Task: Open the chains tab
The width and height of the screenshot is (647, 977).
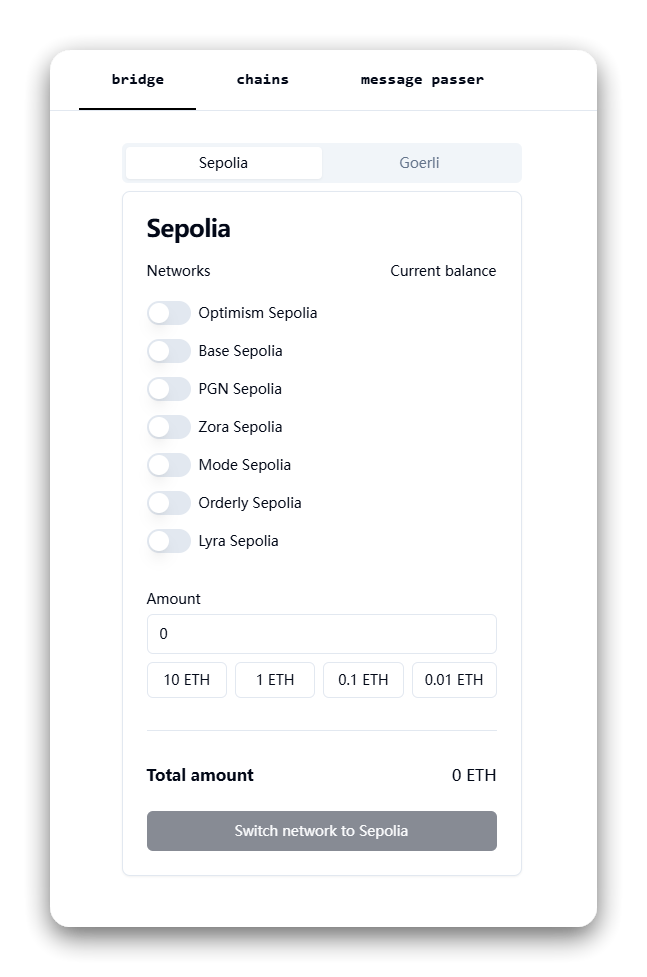Action: [262, 79]
